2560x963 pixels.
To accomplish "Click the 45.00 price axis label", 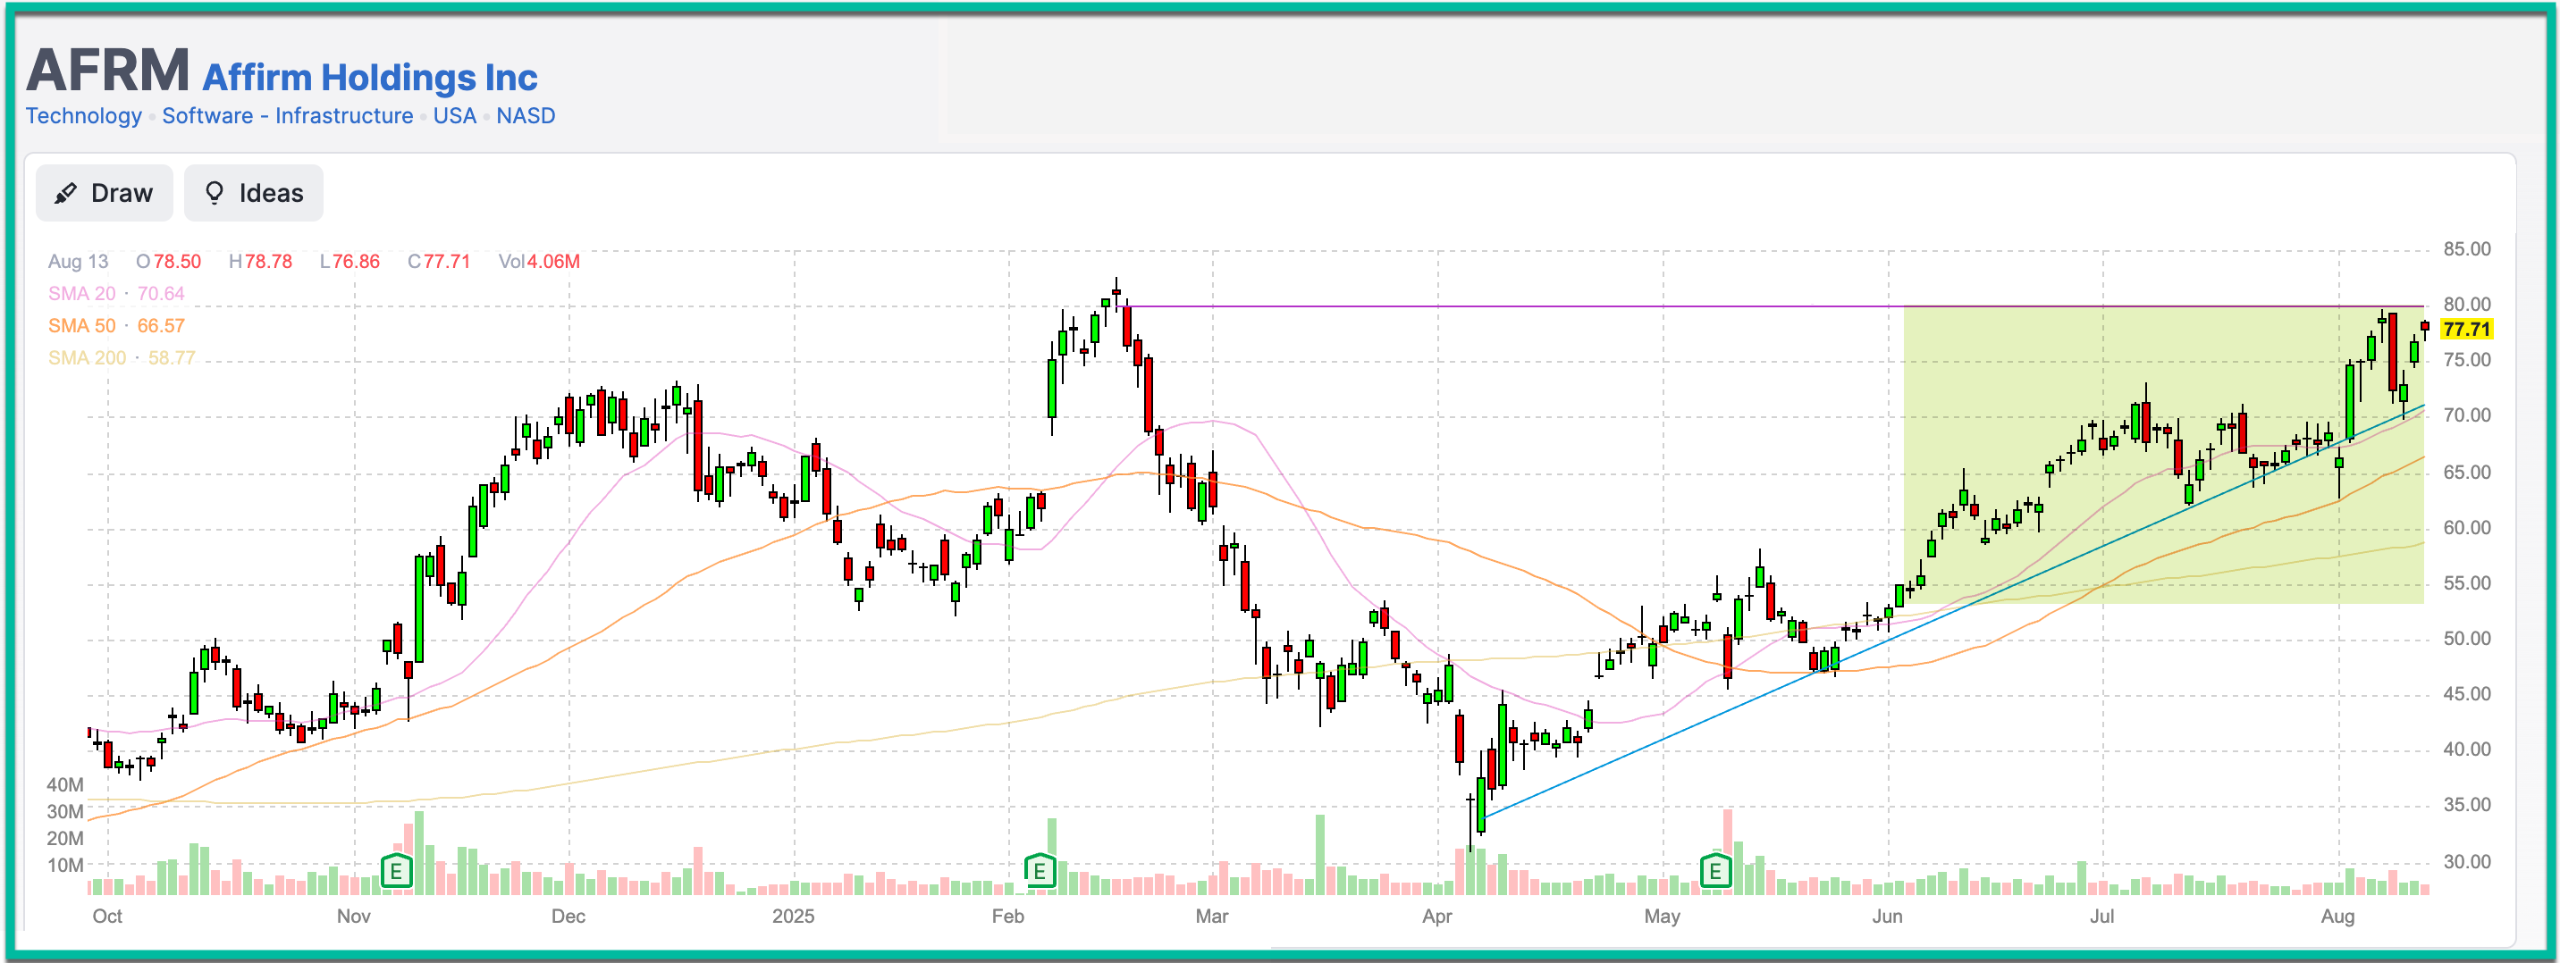I will (x=2467, y=694).
